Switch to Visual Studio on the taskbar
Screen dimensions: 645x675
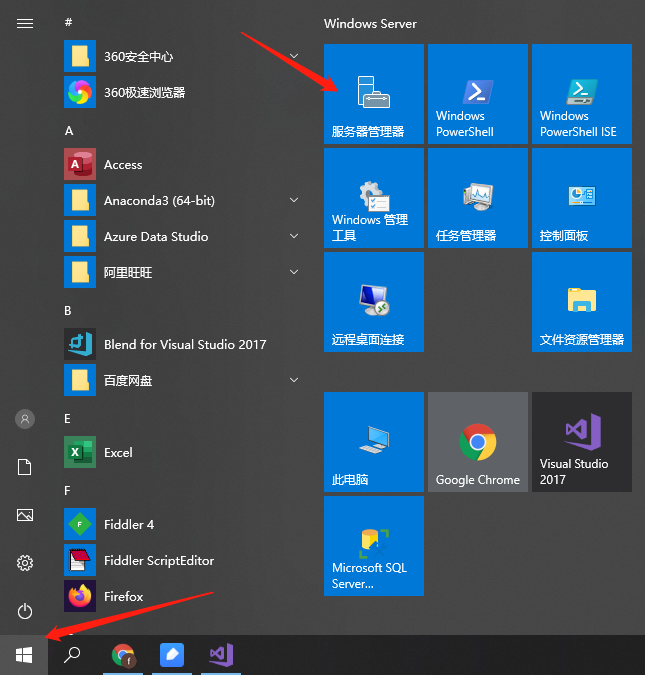[221, 655]
